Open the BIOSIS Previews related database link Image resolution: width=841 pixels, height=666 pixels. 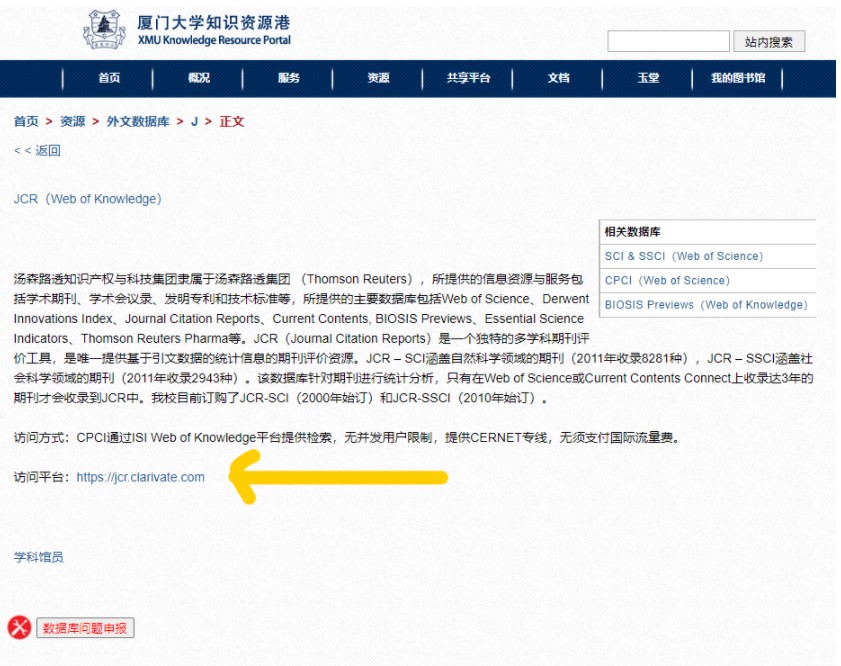tap(706, 305)
